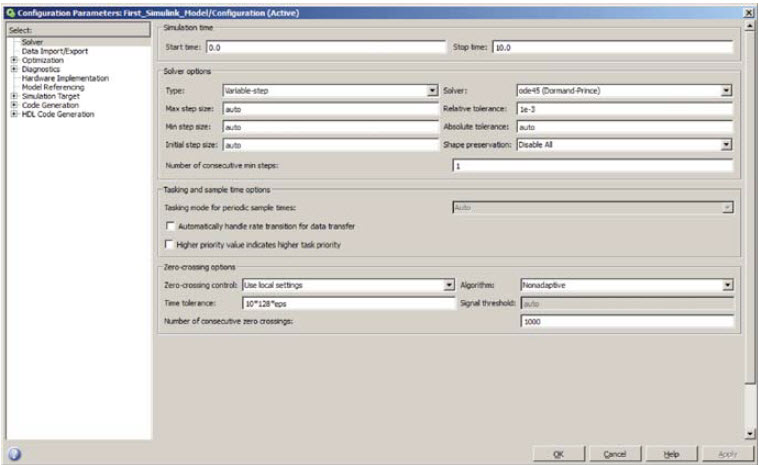Select Code Generation label in tree
This screenshot has height=465, width=759.
pyautogui.click(x=50, y=105)
